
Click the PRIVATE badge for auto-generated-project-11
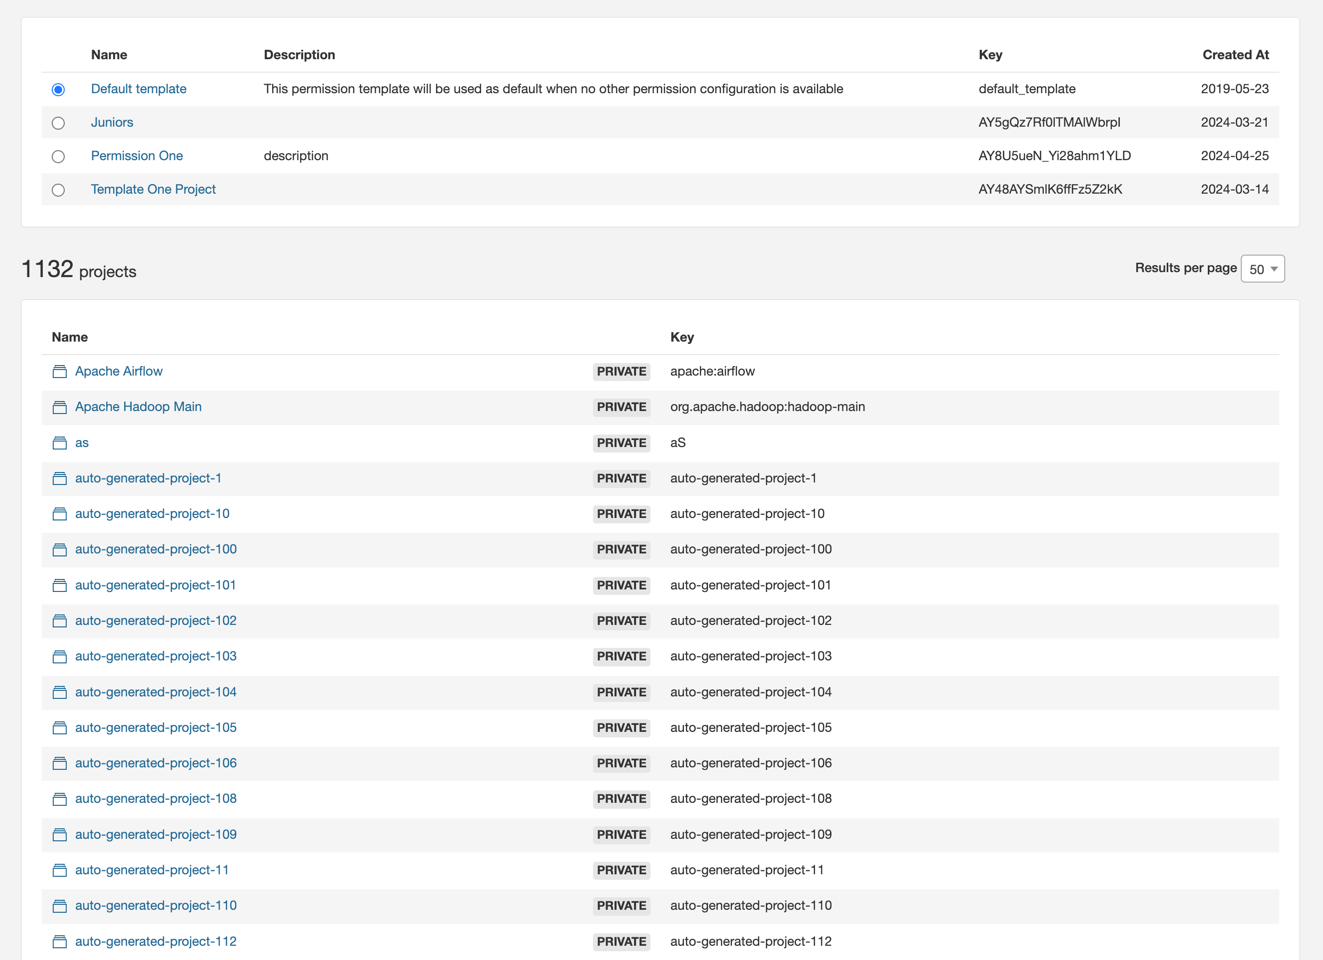point(621,870)
